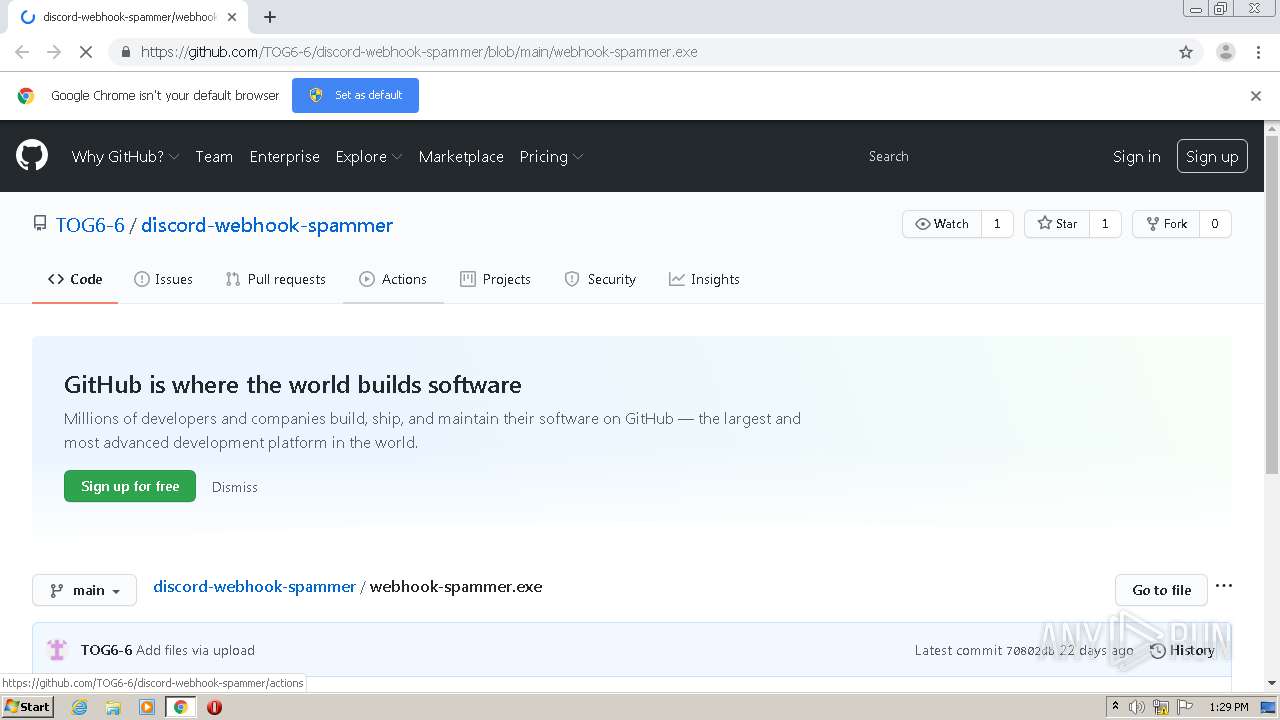
Task: Dismiss the GitHub signup banner
Action: [x=235, y=487]
